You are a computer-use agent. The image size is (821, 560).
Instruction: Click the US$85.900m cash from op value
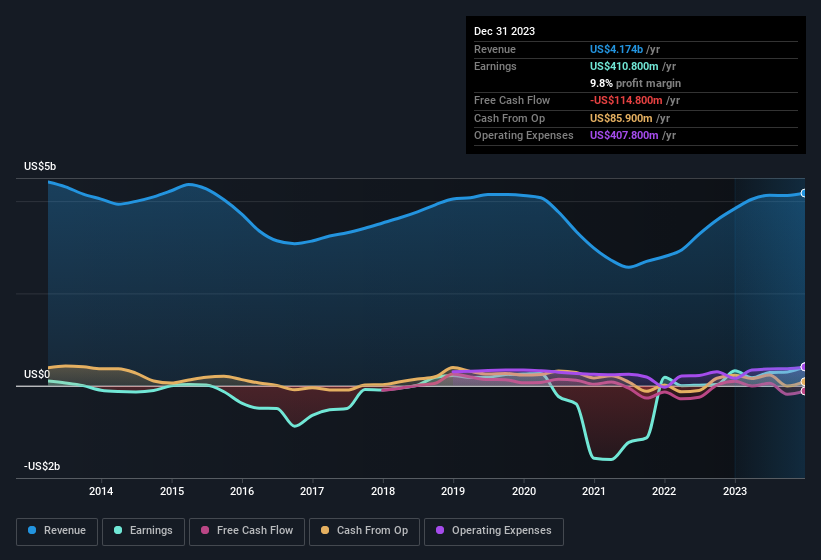(x=622, y=118)
